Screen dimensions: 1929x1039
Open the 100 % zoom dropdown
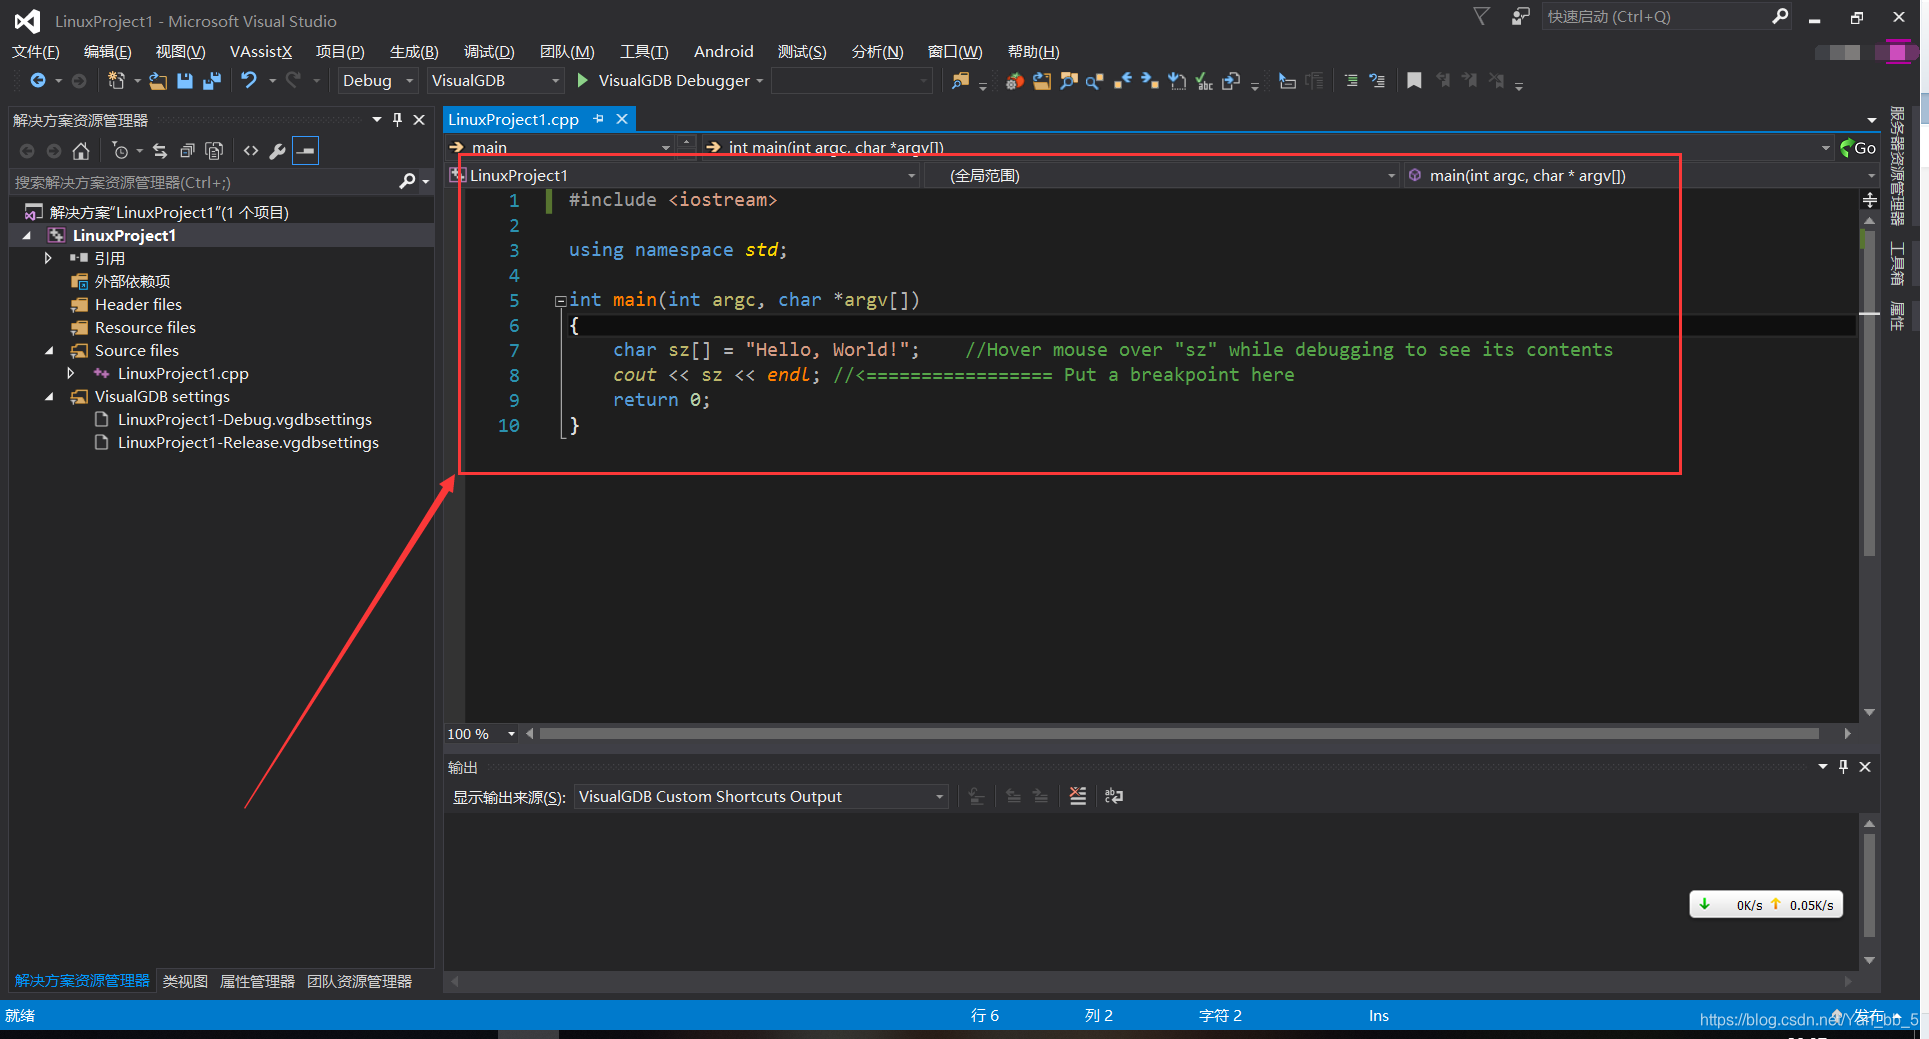[x=482, y=734]
